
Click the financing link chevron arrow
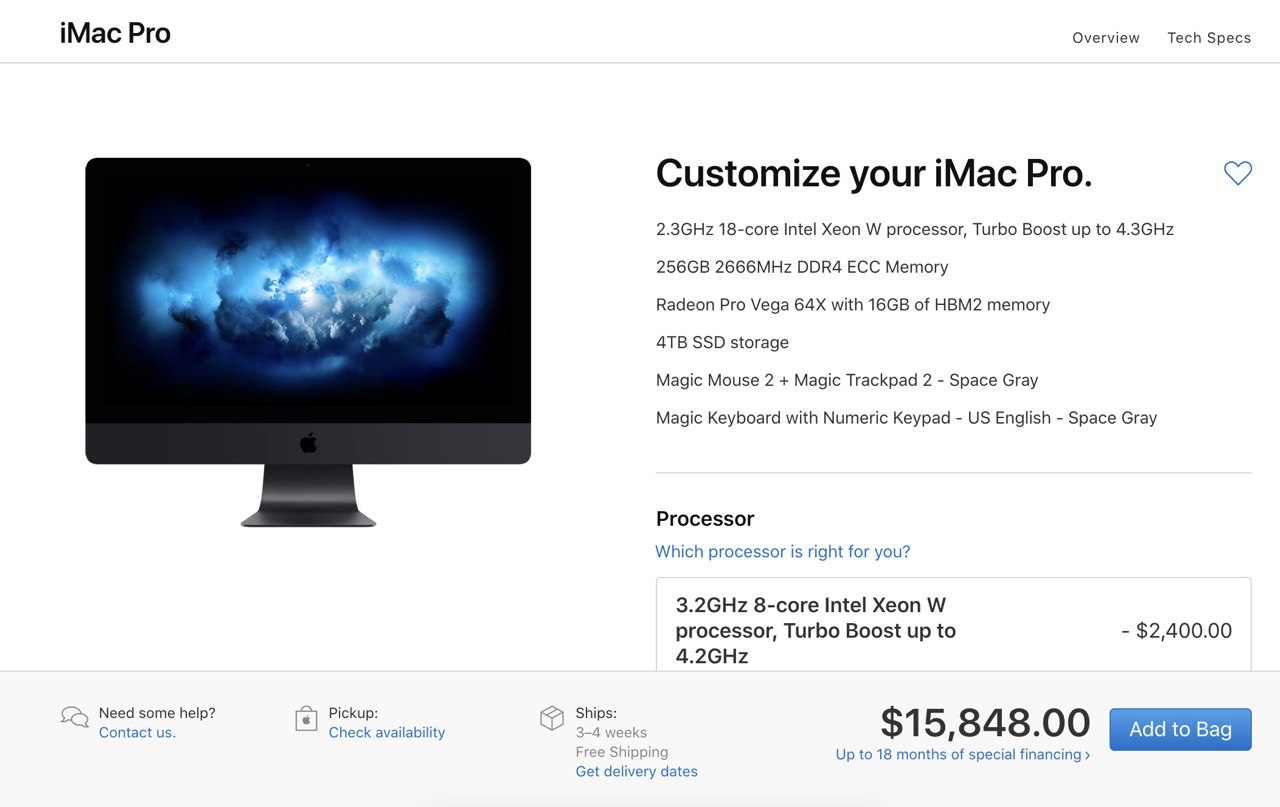(1087, 755)
